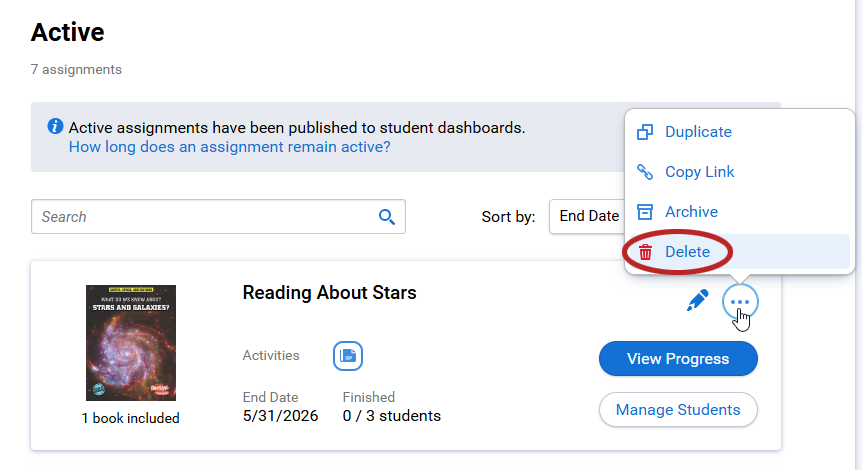The height and width of the screenshot is (470, 862).
Task: Click the 'Sort by:' label
Action: click(x=509, y=217)
